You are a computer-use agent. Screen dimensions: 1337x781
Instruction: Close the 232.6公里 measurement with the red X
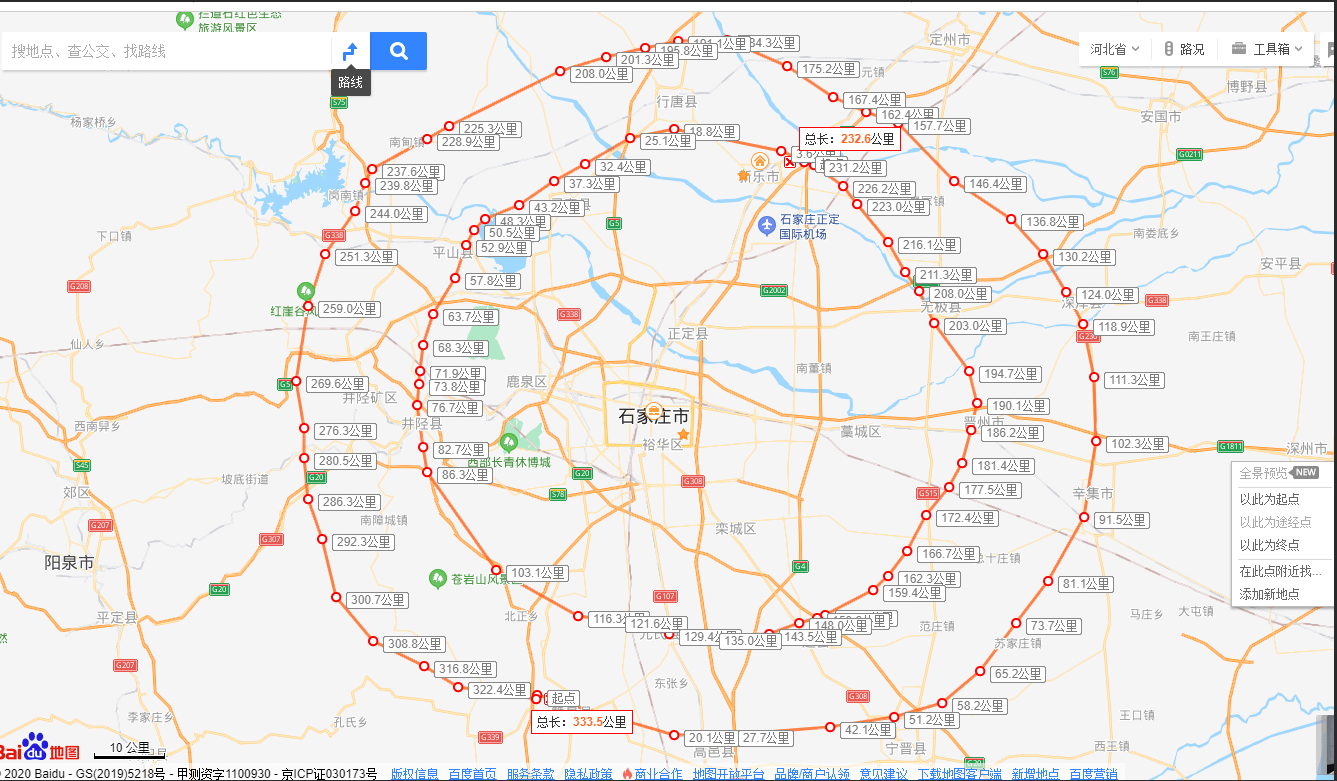tap(791, 161)
